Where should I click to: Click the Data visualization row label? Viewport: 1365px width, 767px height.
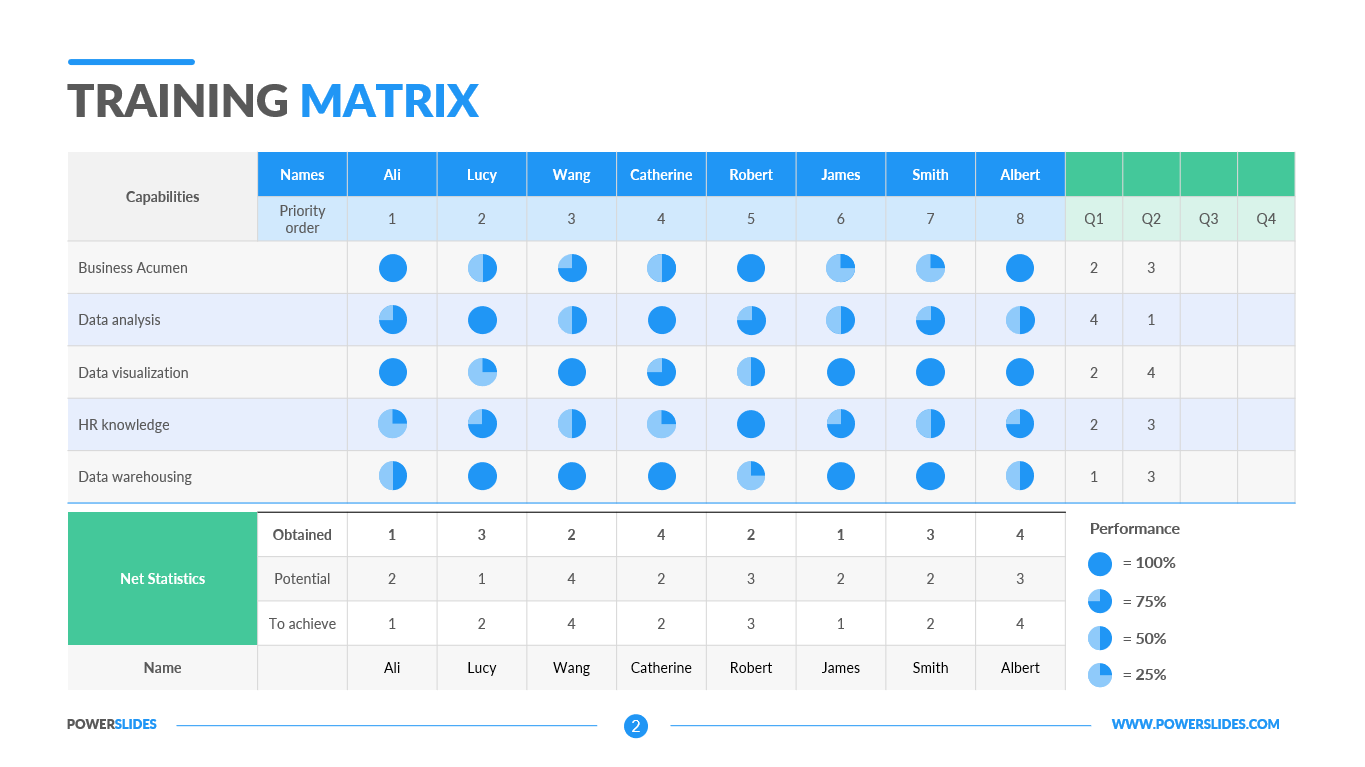pyautogui.click(x=133, y=372)
